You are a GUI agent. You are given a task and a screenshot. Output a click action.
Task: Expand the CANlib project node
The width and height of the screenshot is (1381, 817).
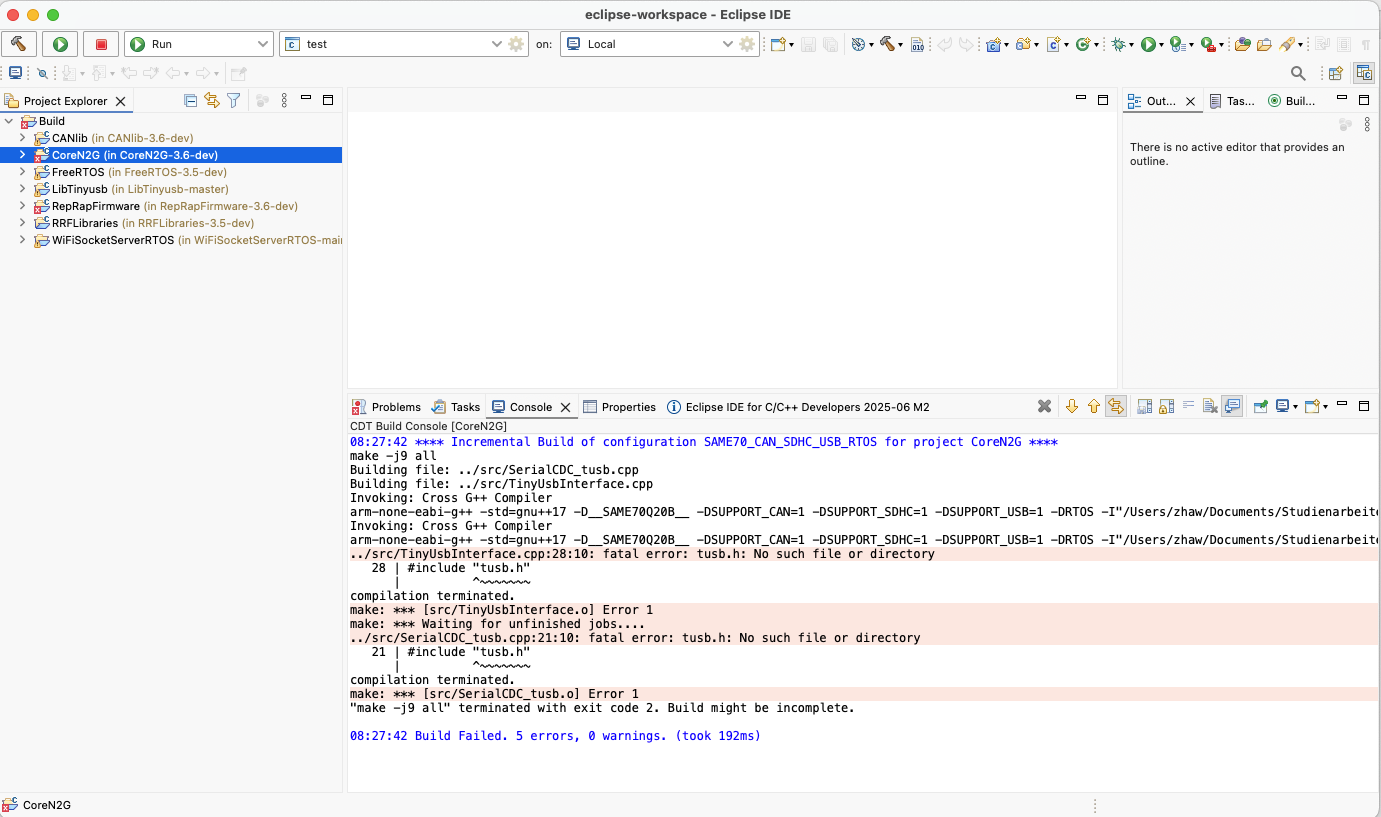[23, 138]
